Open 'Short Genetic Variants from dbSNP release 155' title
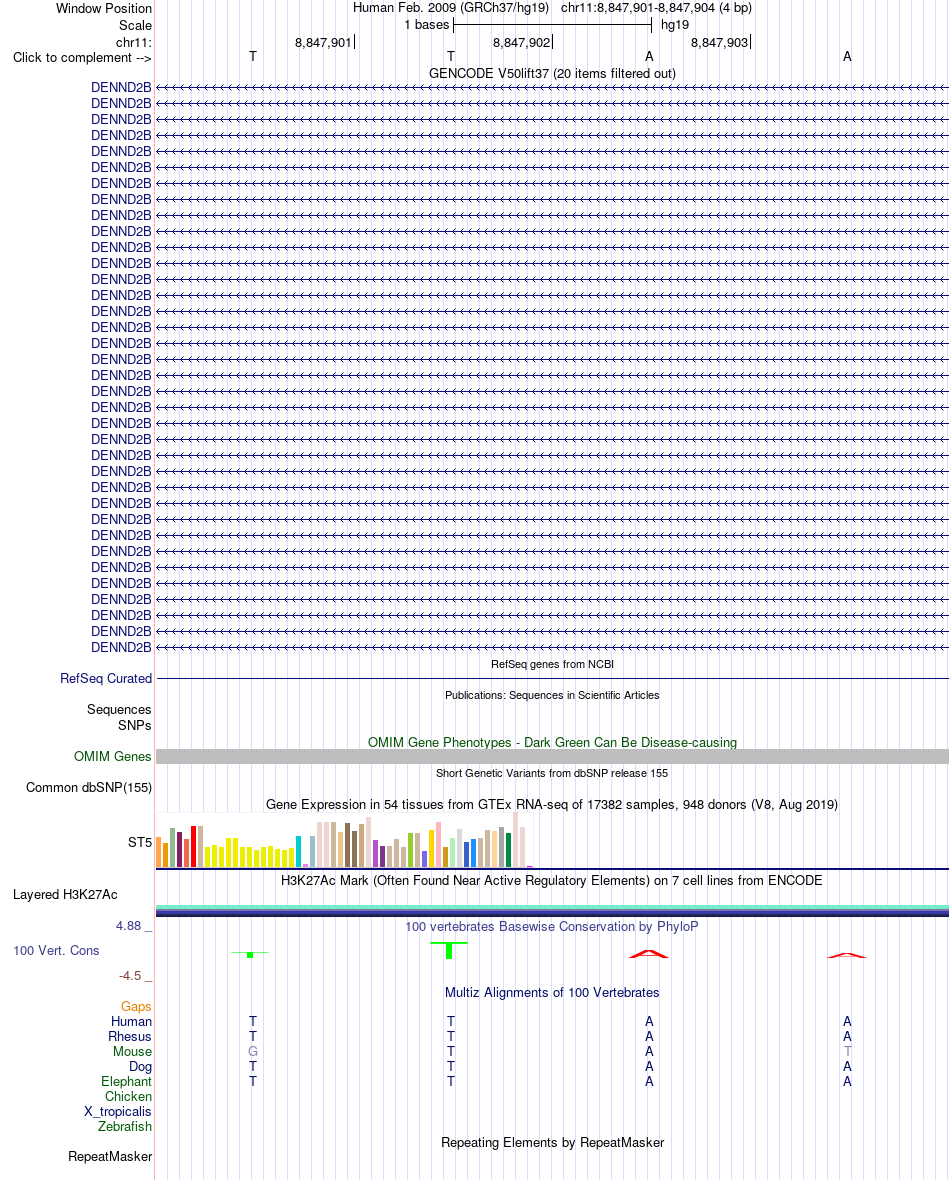Image resolution: width=950 pixels, height=1180 pixels. pos(552,773)
